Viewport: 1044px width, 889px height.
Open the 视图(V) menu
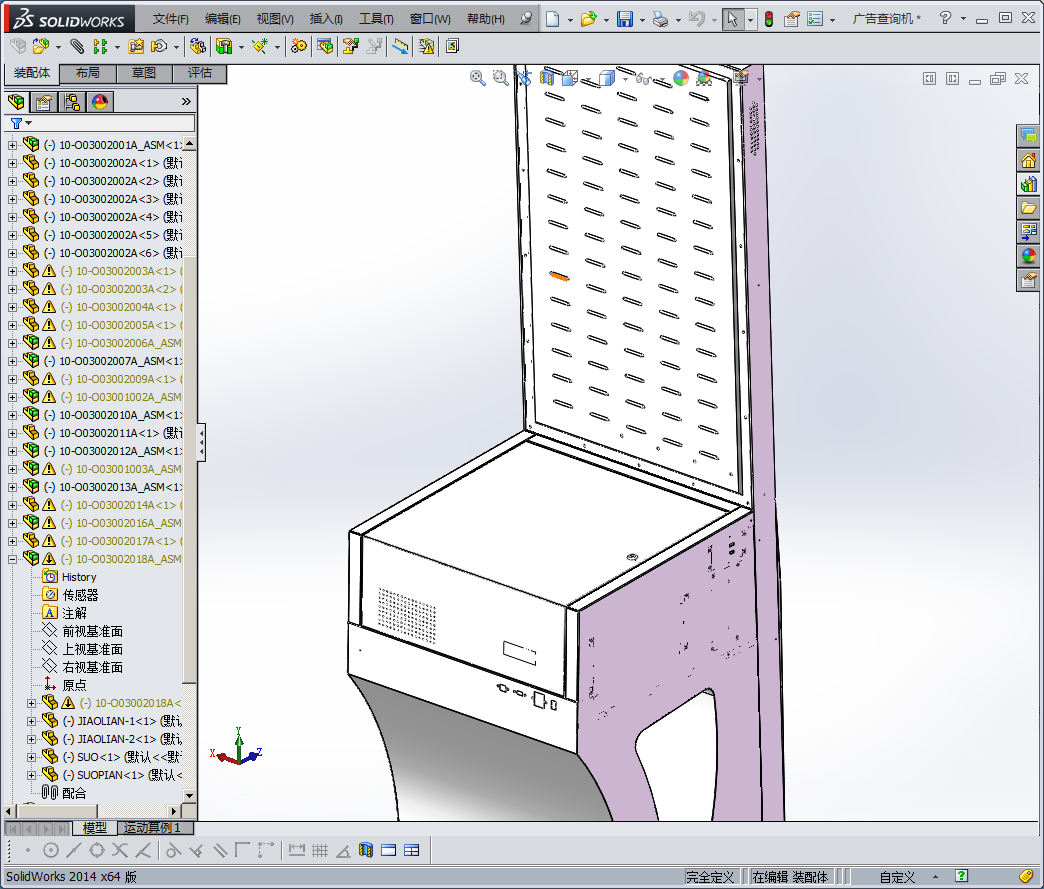pyautogui.click(x=275, y=19)
